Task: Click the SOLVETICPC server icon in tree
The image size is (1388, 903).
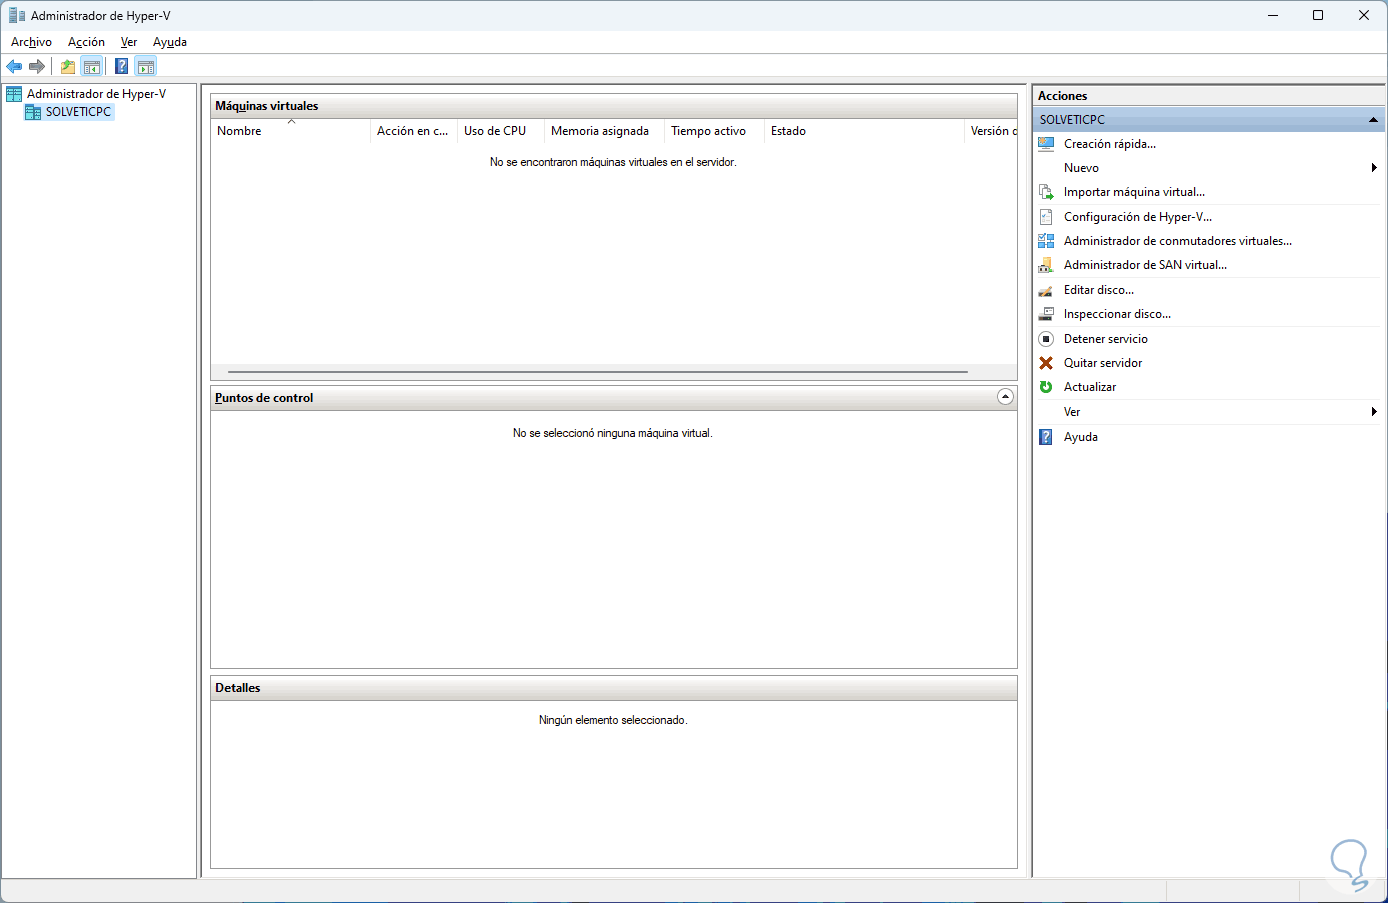Action: [x=33, y=112]
